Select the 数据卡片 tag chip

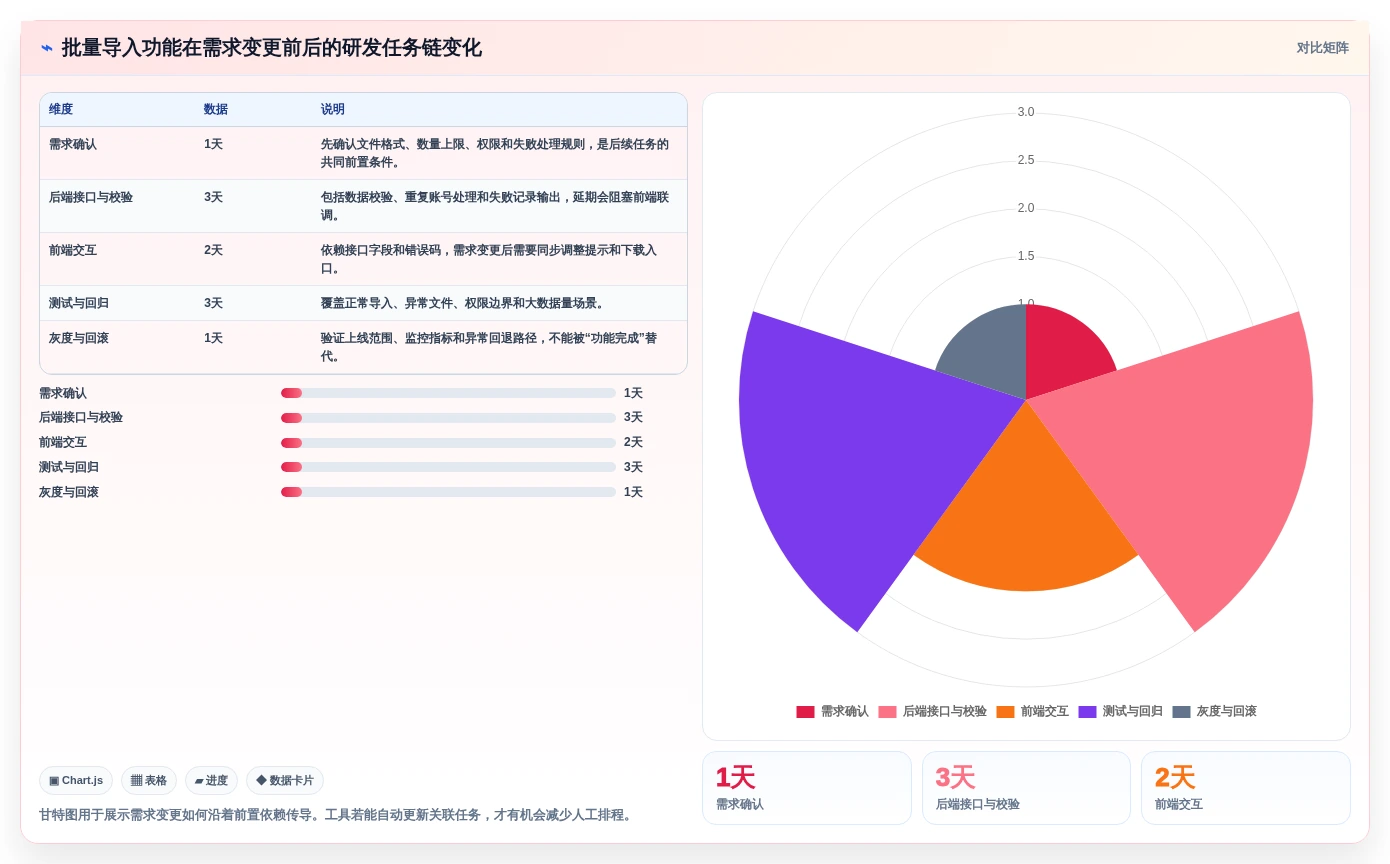coord(285,780)
